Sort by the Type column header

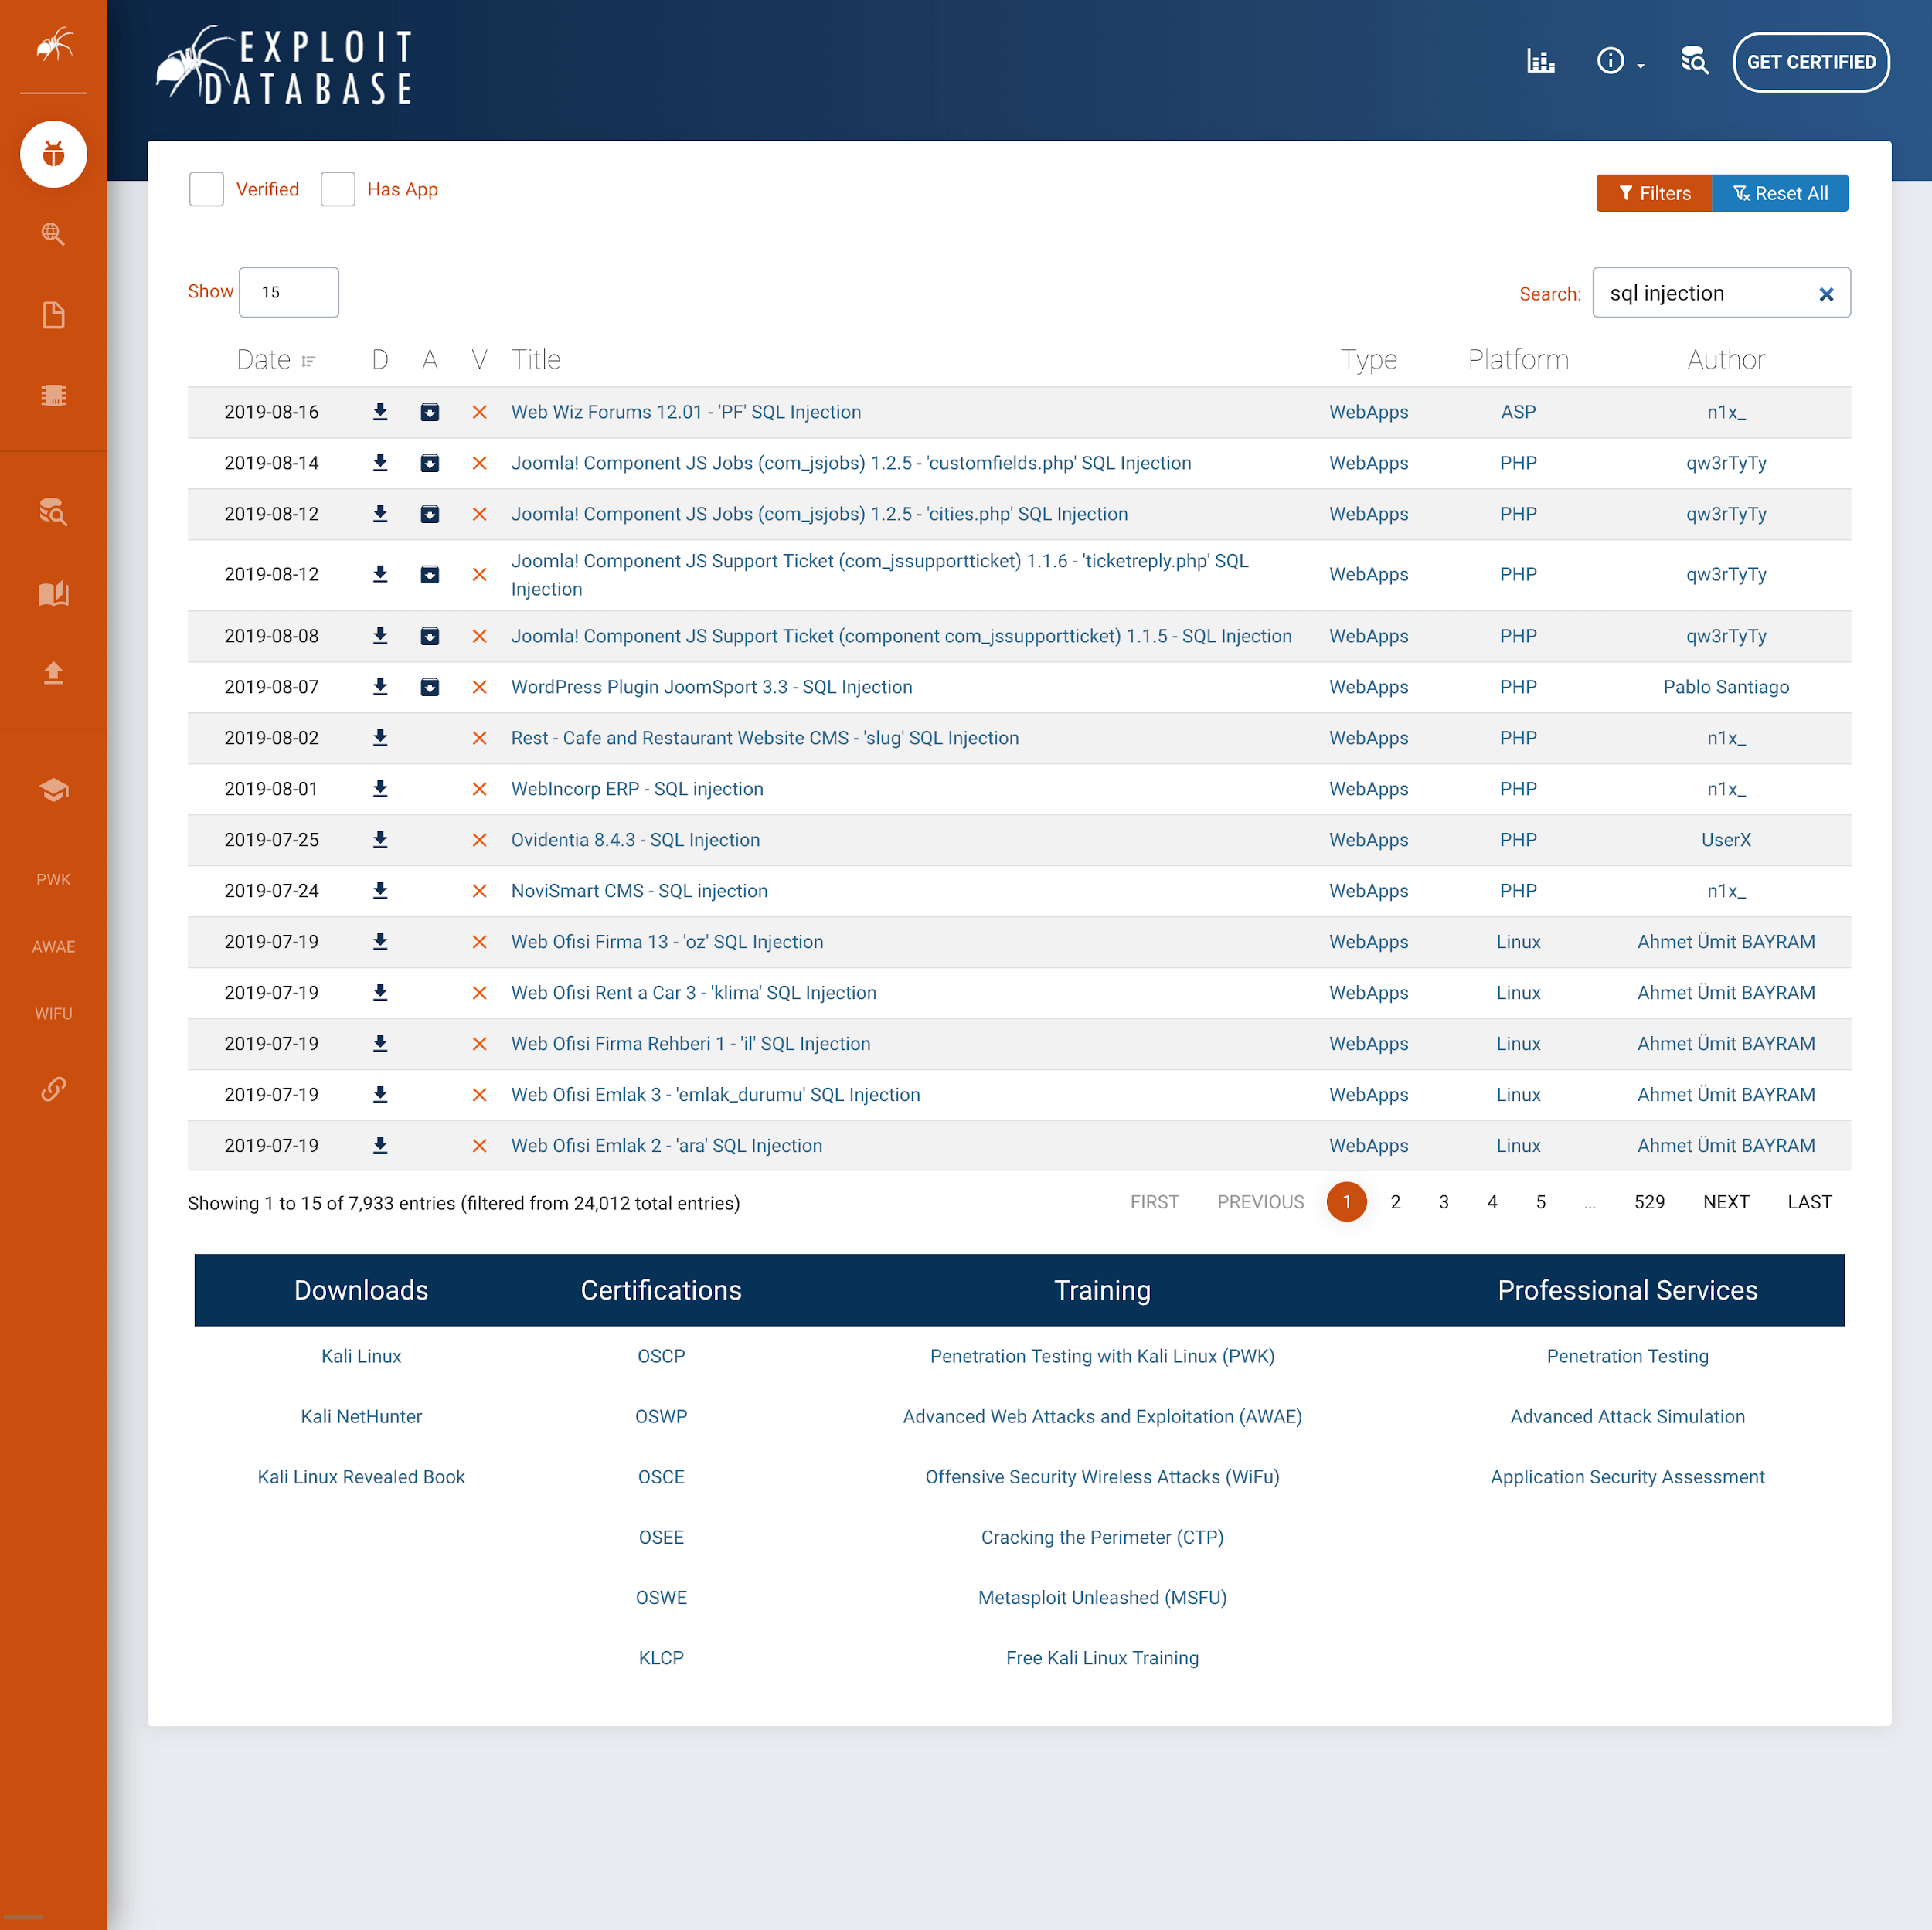(1369, 360)
